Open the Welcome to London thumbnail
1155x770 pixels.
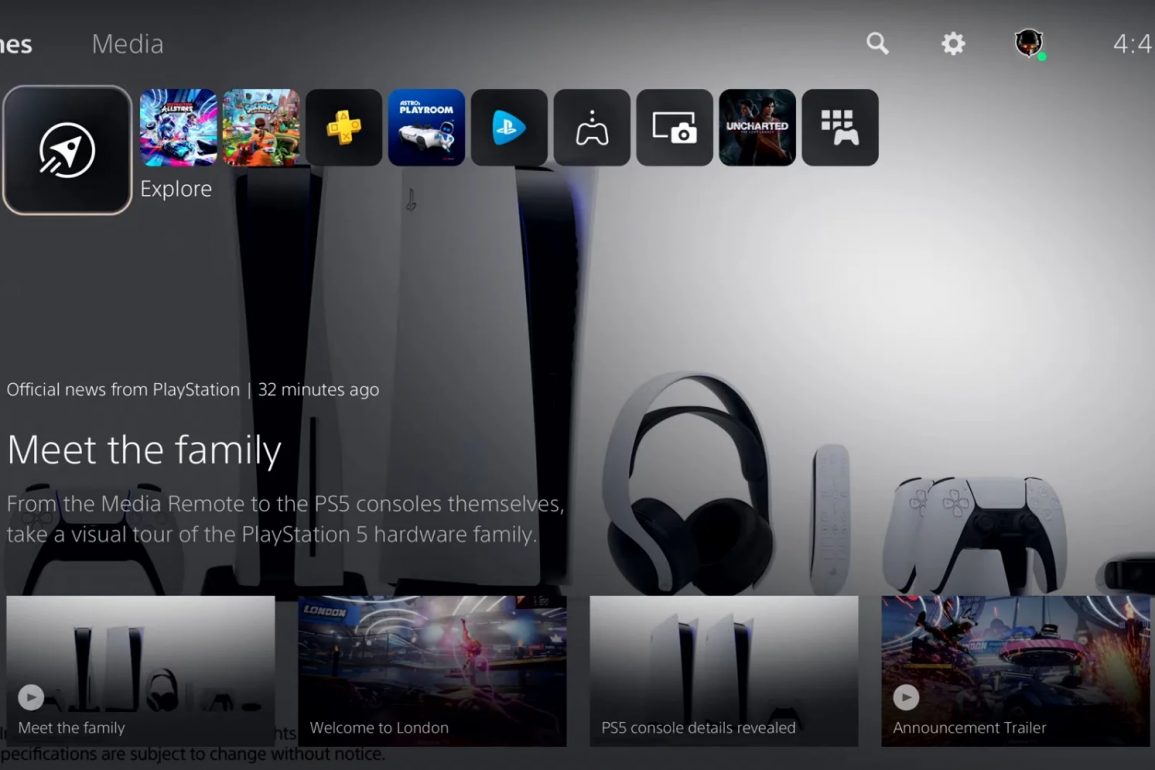432,671
